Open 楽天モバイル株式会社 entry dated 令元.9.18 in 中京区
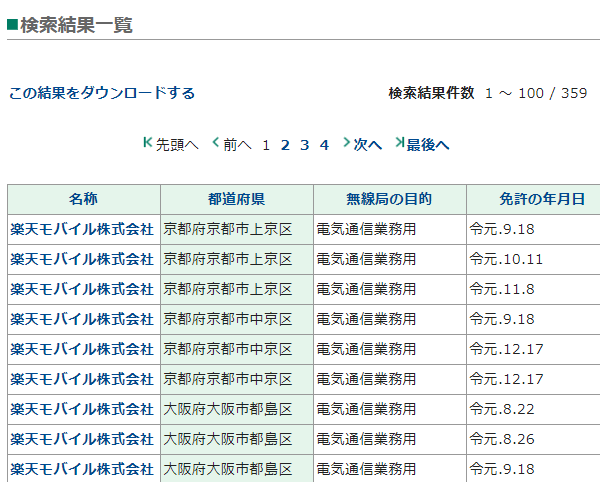Screen dimensions: 600x482 coord(82,319)
